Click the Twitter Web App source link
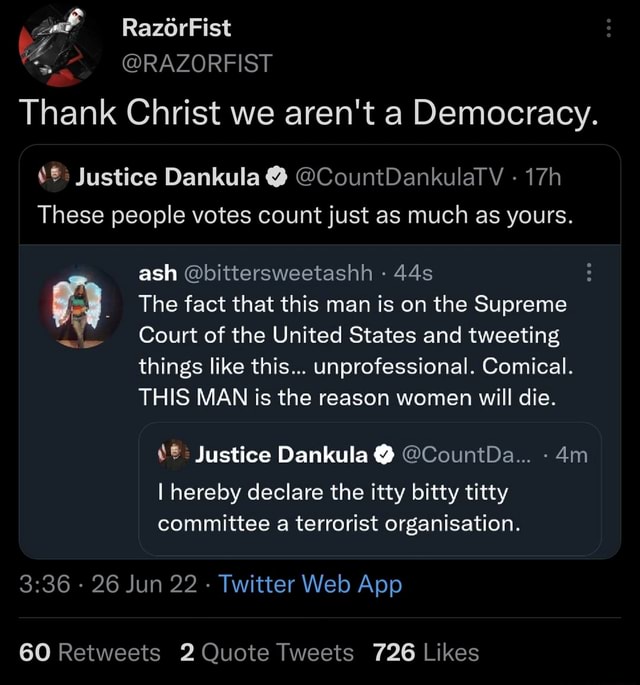This screenshot has width=640, height=685. click(310, 585)
